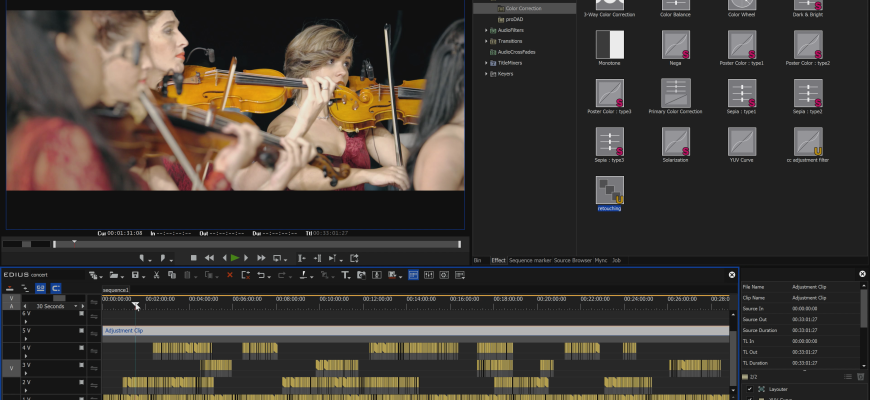The height and width of the screenshot is (400, 870).
Task: Open the vectorscope/waveform monitor icon
Action: [x=444, y=275]
